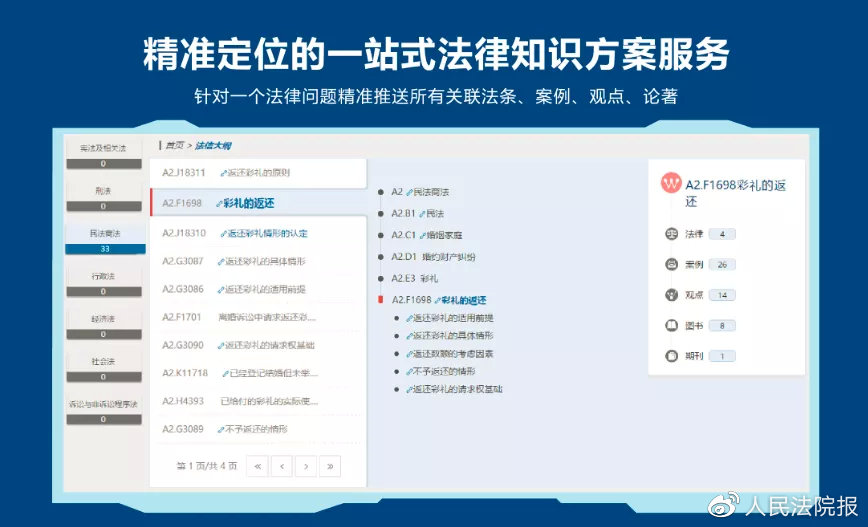Click the 案例 count badge 26

[722, 265]
